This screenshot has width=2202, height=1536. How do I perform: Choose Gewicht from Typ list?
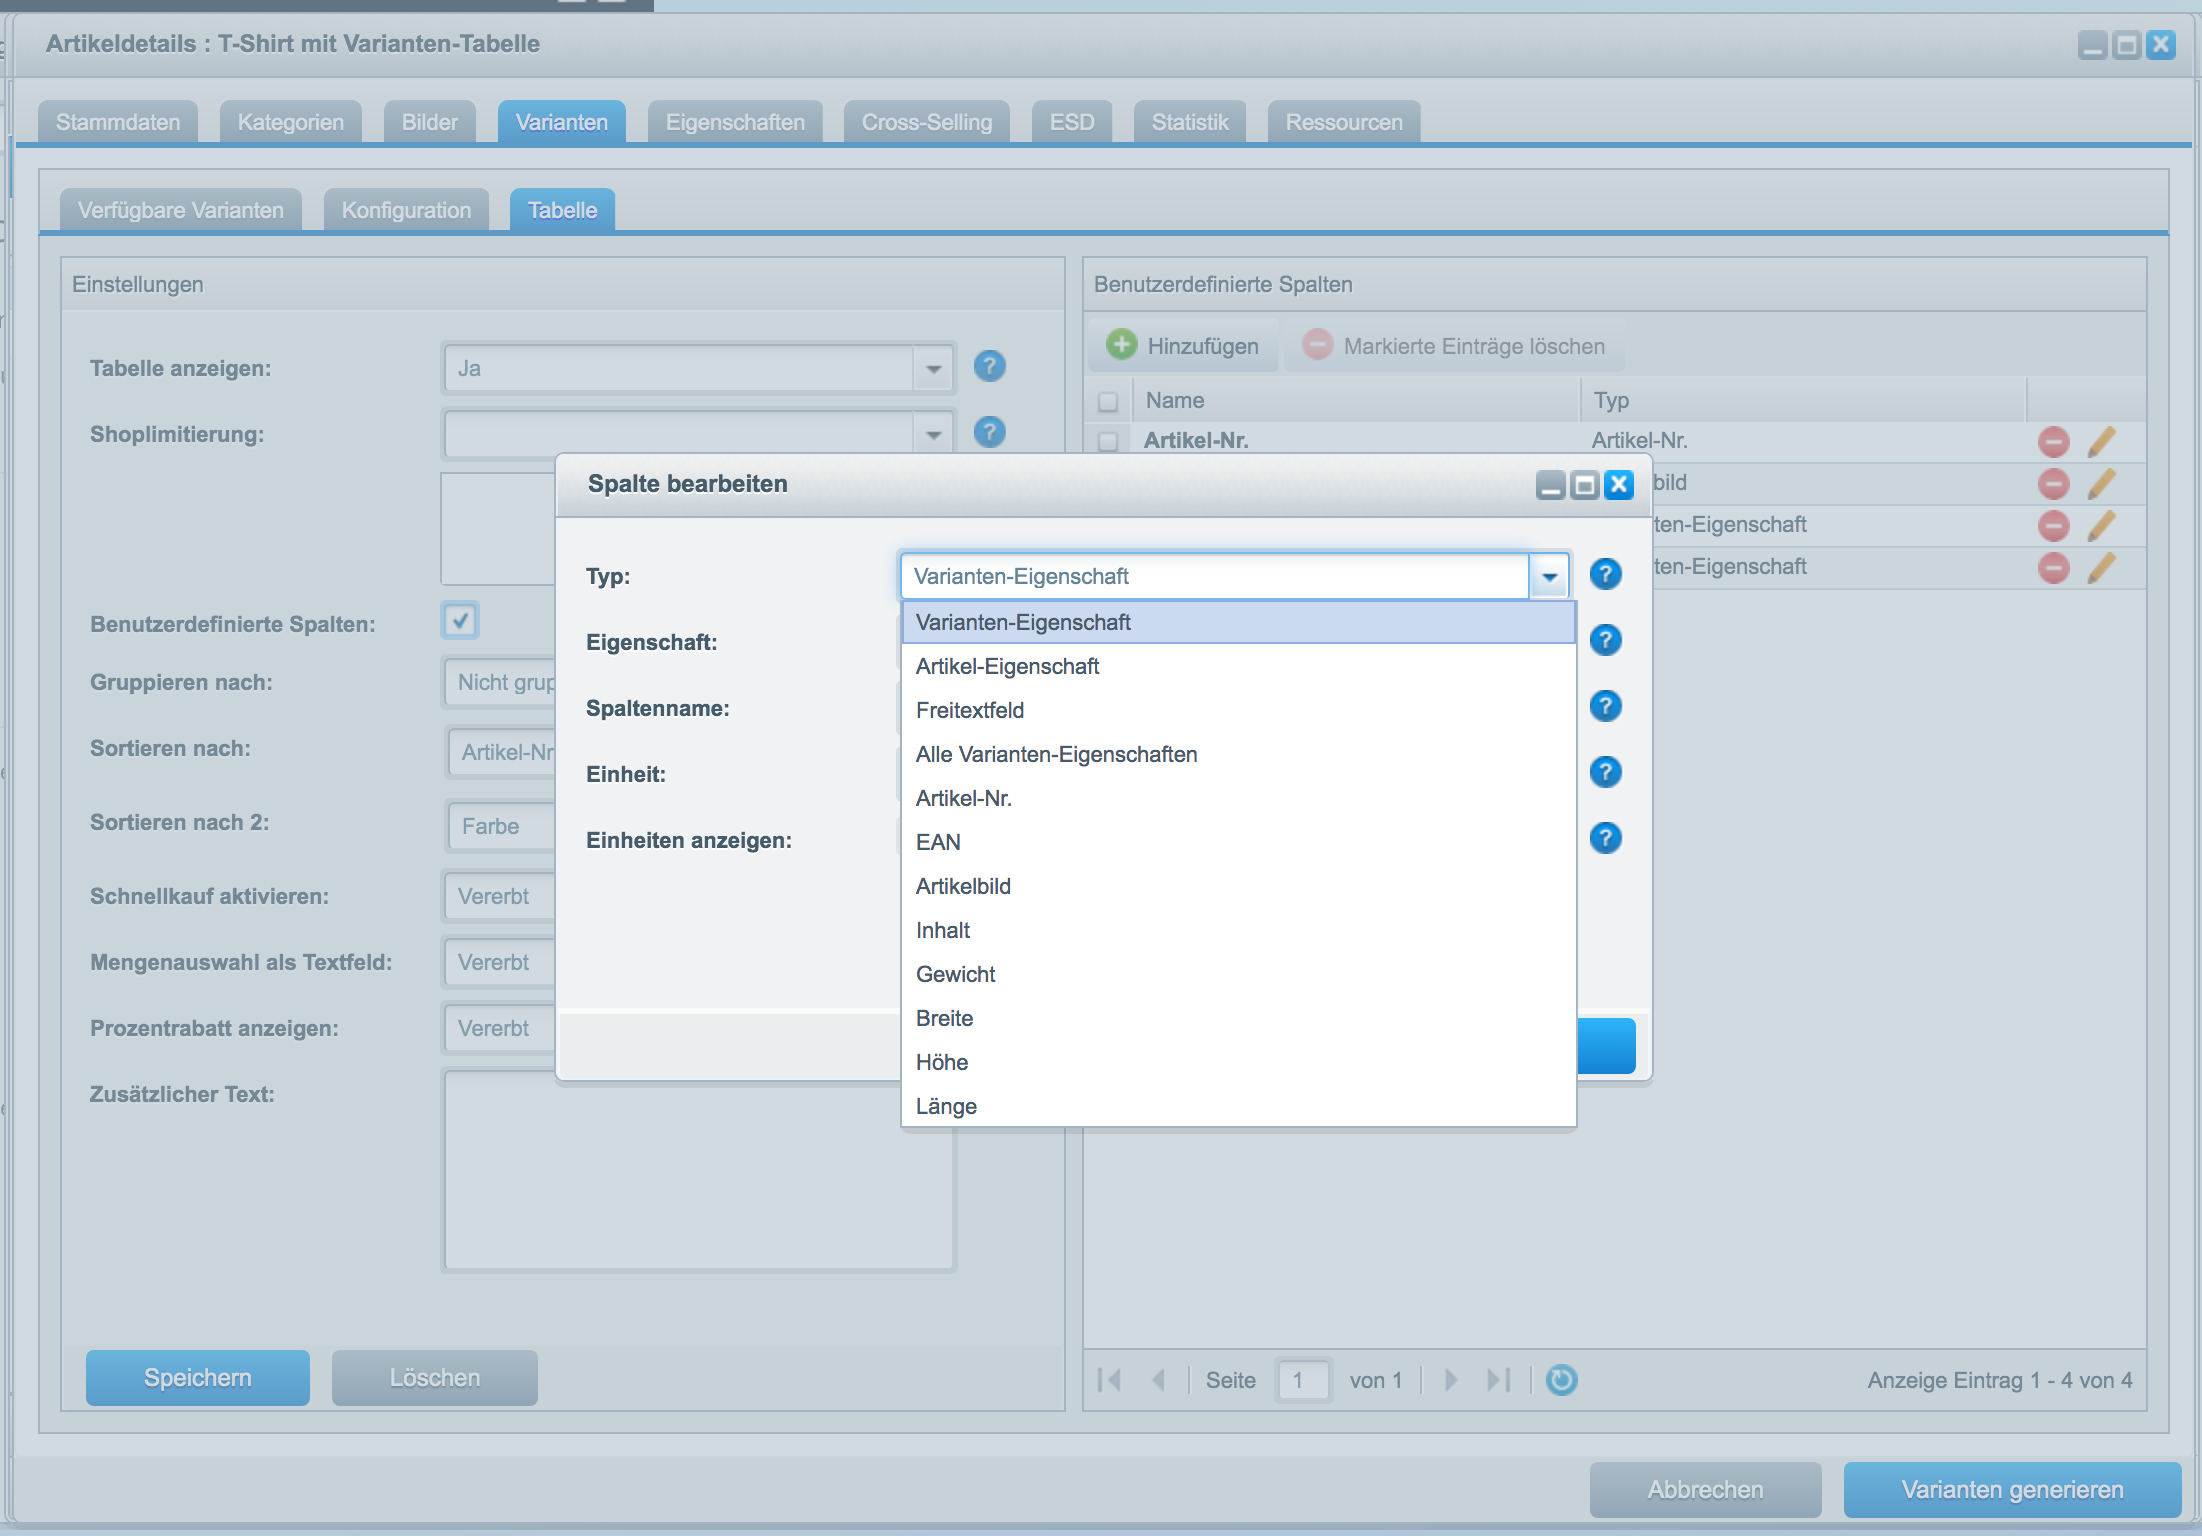click(1238, 974)
